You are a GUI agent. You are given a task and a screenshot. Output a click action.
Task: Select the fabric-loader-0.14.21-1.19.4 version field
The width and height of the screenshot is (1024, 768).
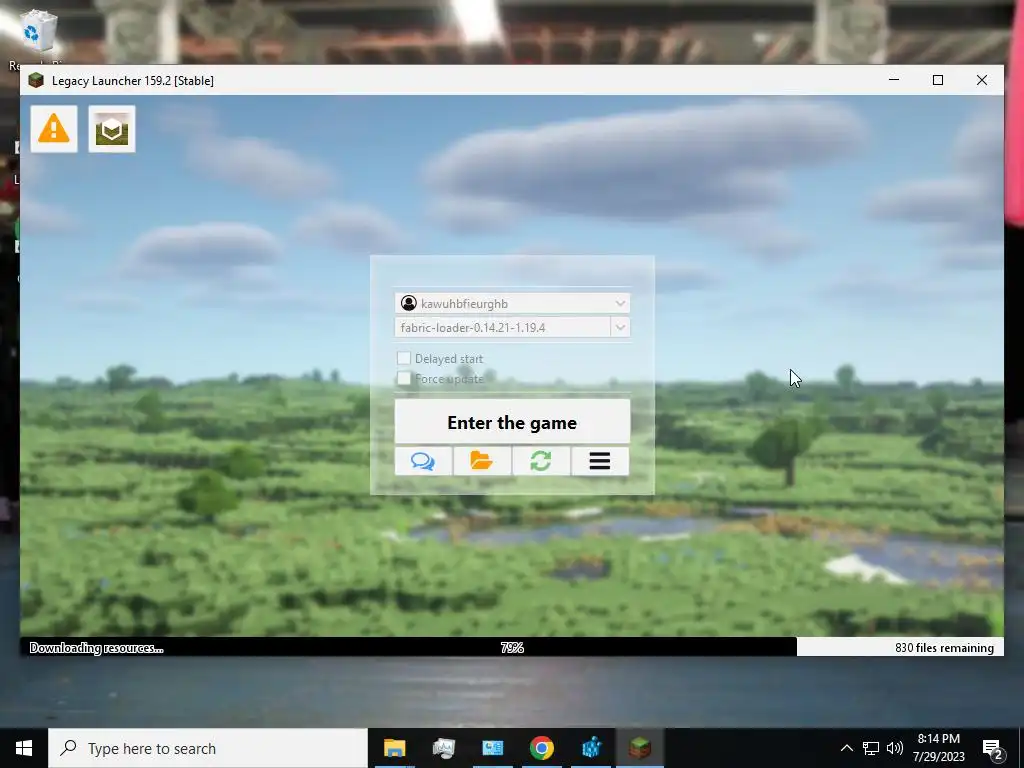tap(502, 327)
